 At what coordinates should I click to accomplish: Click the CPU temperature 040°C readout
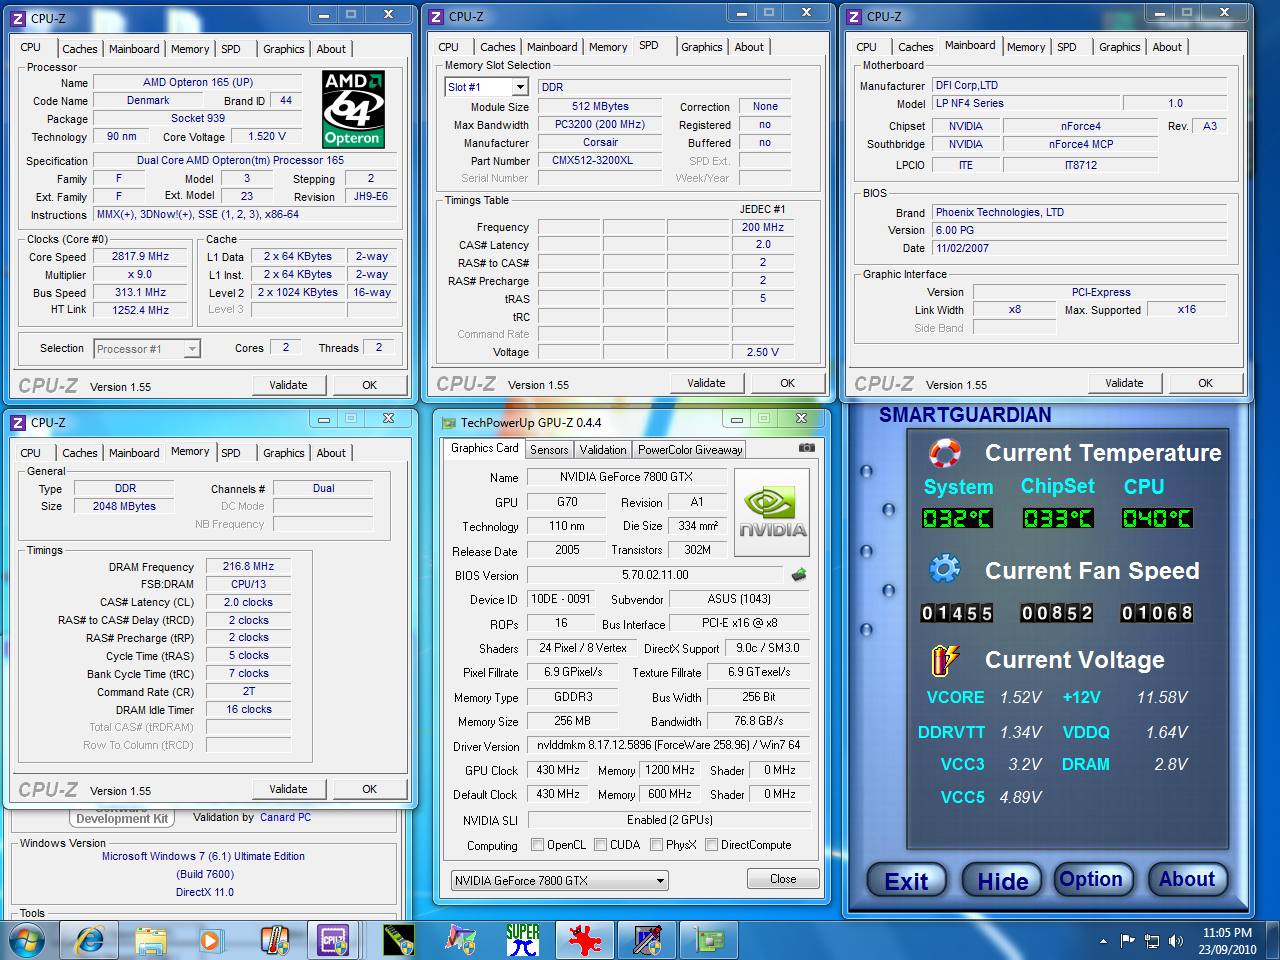pyautogui.click(x=1157, y=518)
